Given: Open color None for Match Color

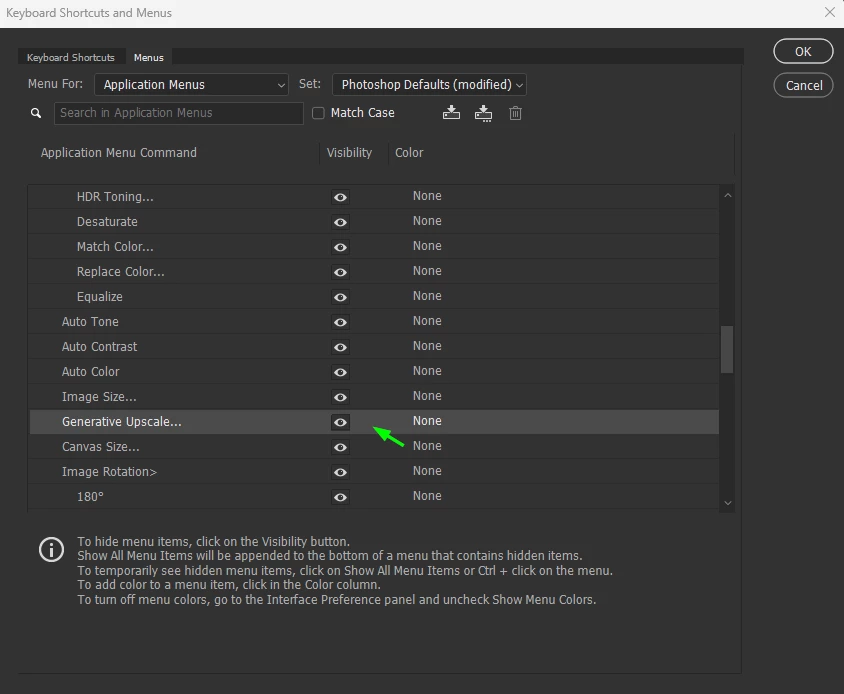Looking at the screenshot, I should [x=427, y=246].
